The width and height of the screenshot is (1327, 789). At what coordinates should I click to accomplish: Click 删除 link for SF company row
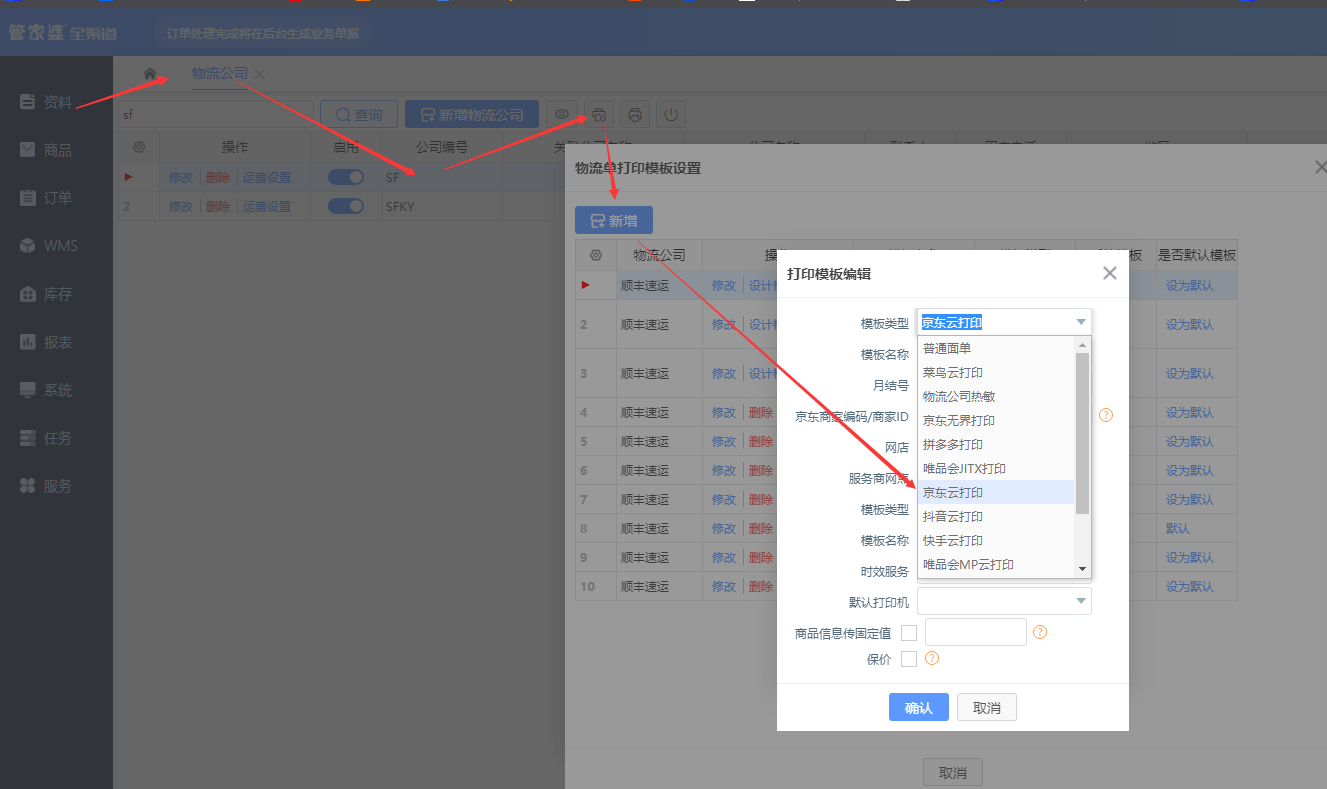pyautogui.click(x=217, y=177)
